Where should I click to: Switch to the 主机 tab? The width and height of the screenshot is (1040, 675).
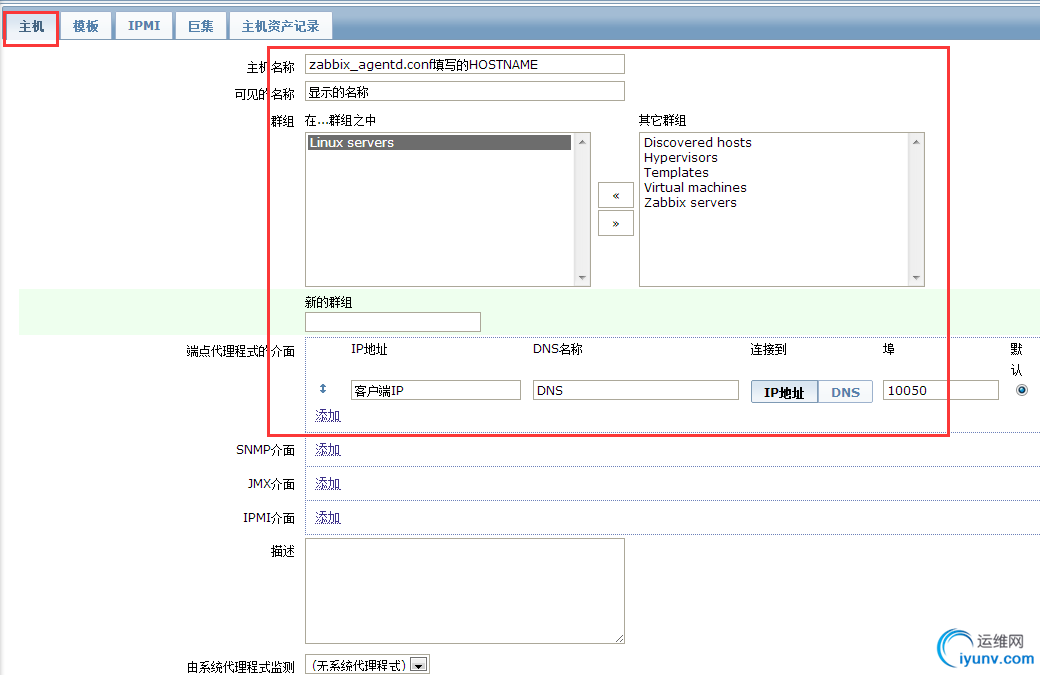pos(32,27)
